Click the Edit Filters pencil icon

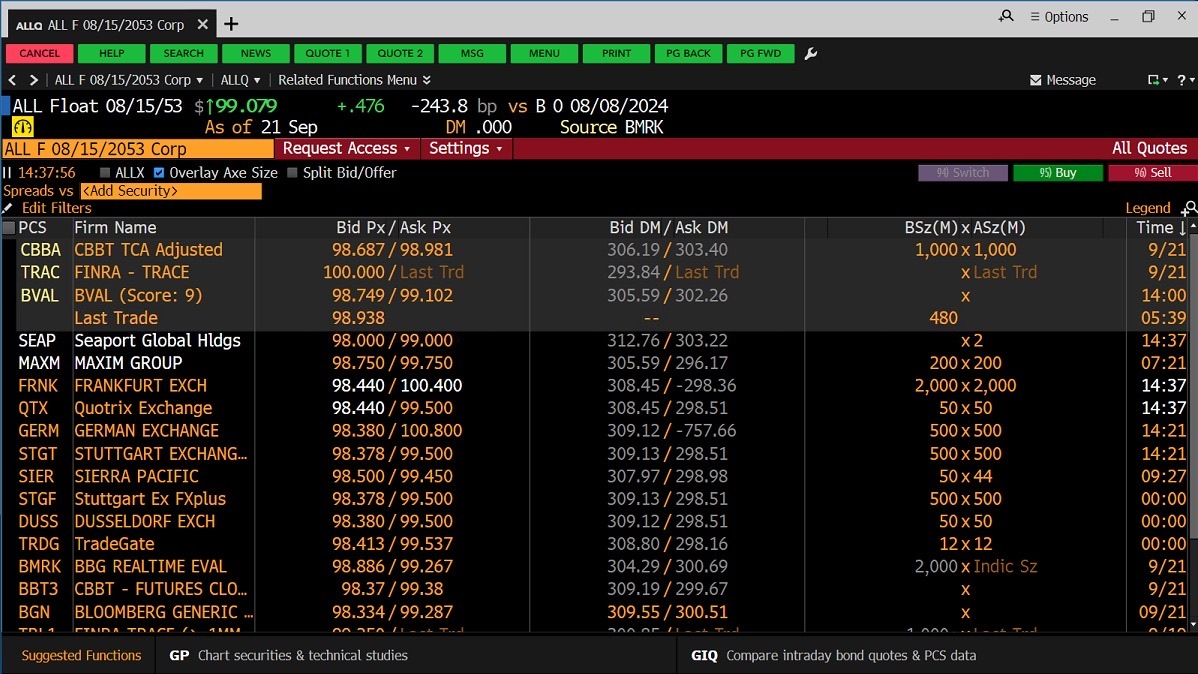pos(8,208)
